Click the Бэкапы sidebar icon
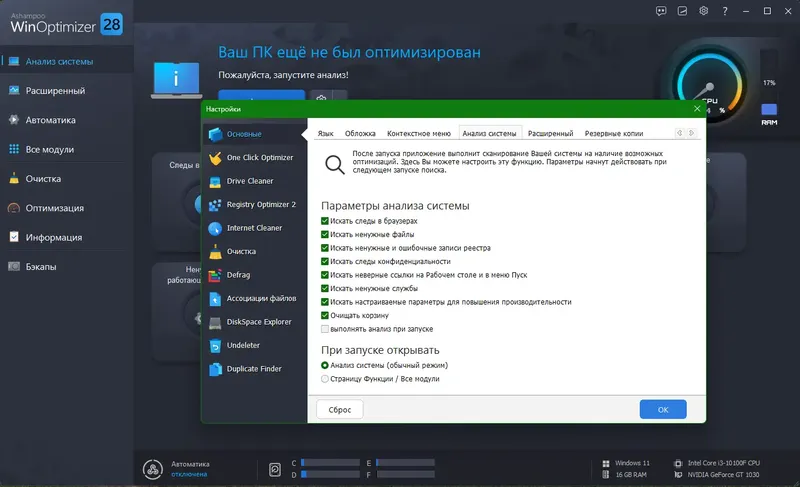The height and width of the screenshot is (487, 800). coord(14,266)
